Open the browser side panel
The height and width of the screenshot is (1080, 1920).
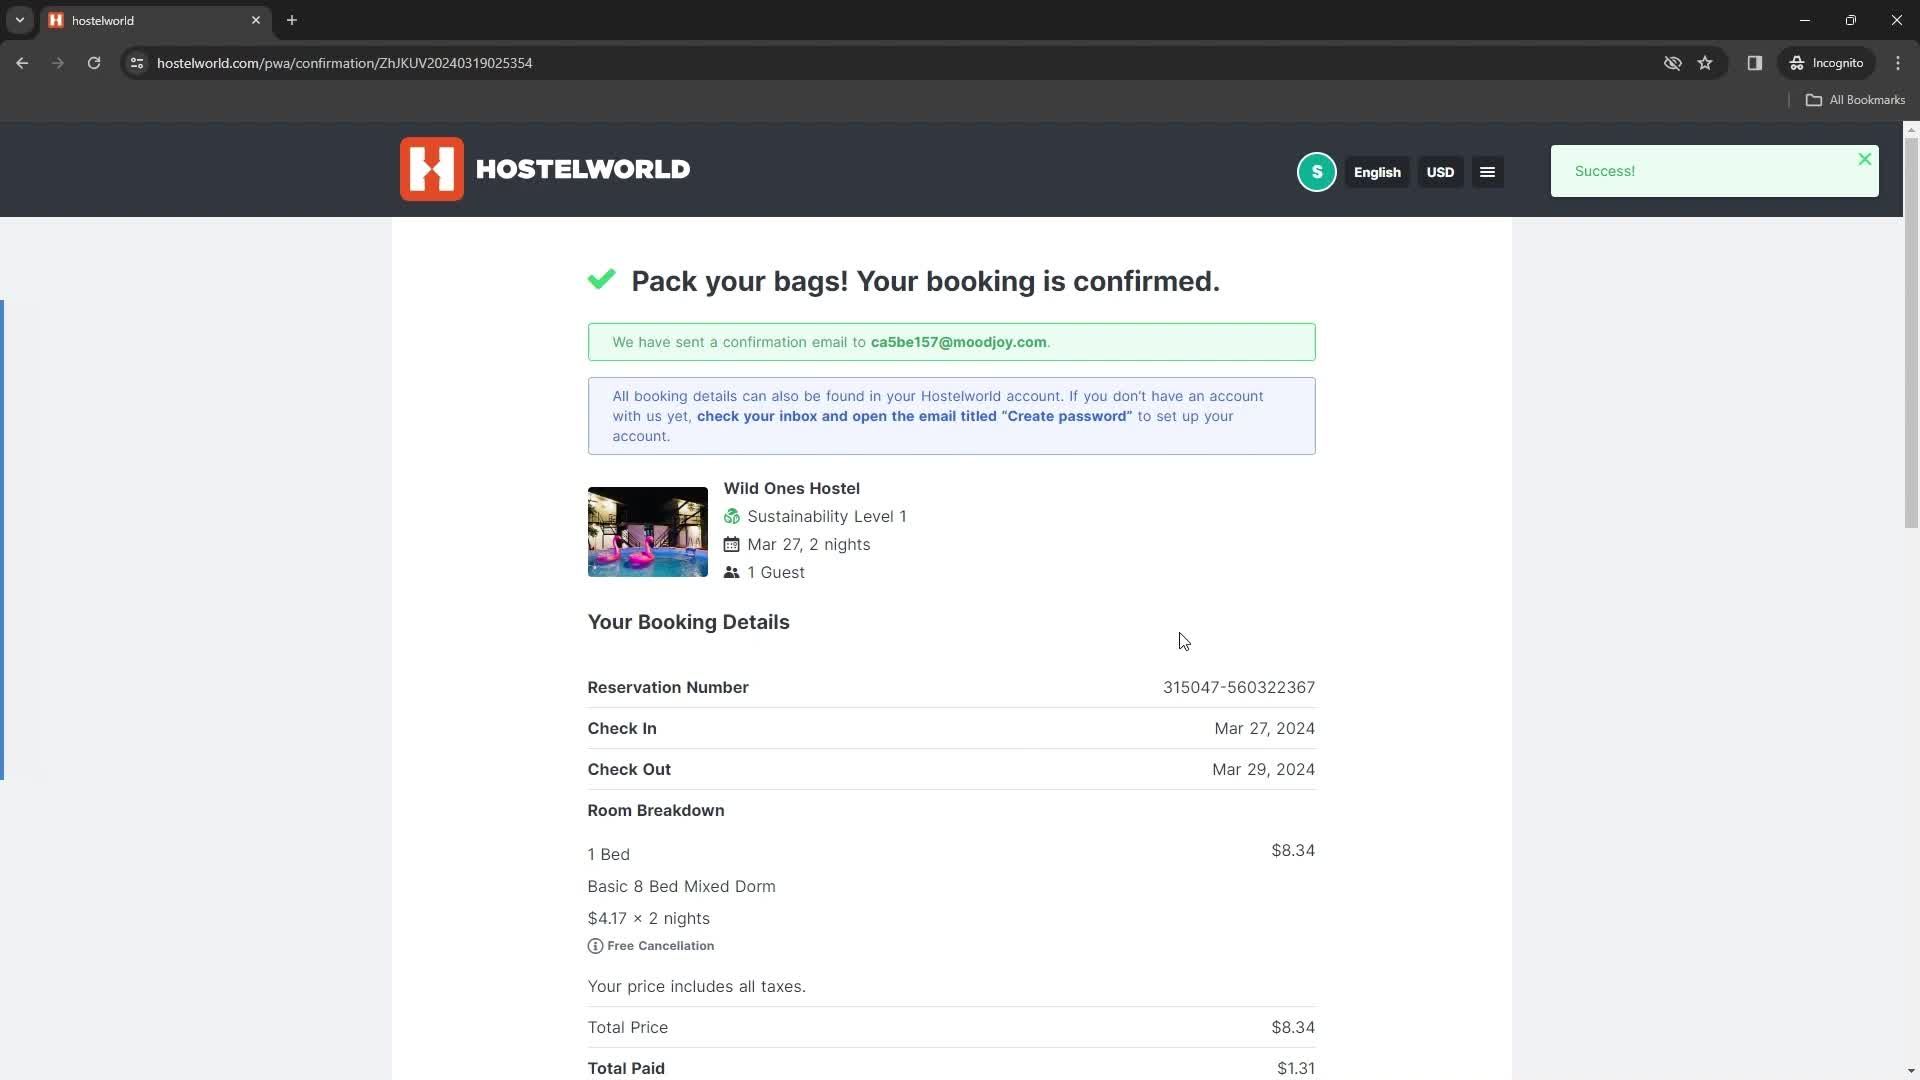pos(1754,63)
